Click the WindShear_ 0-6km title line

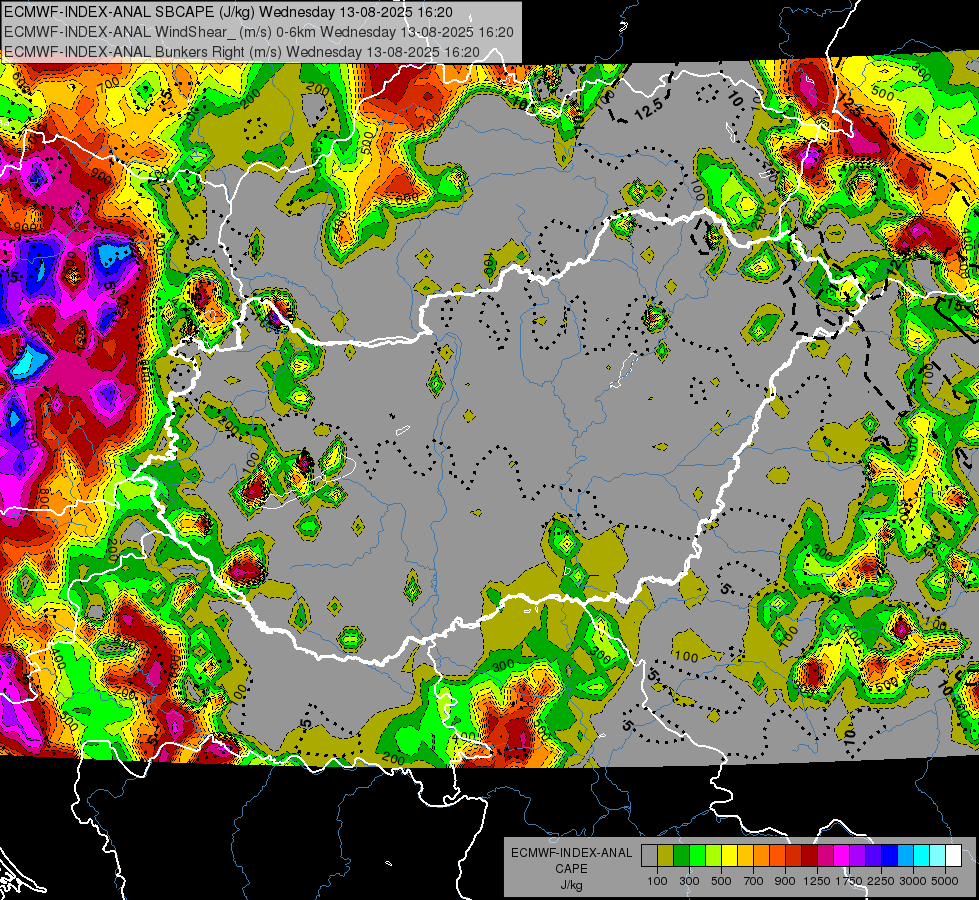click(258, 32)
